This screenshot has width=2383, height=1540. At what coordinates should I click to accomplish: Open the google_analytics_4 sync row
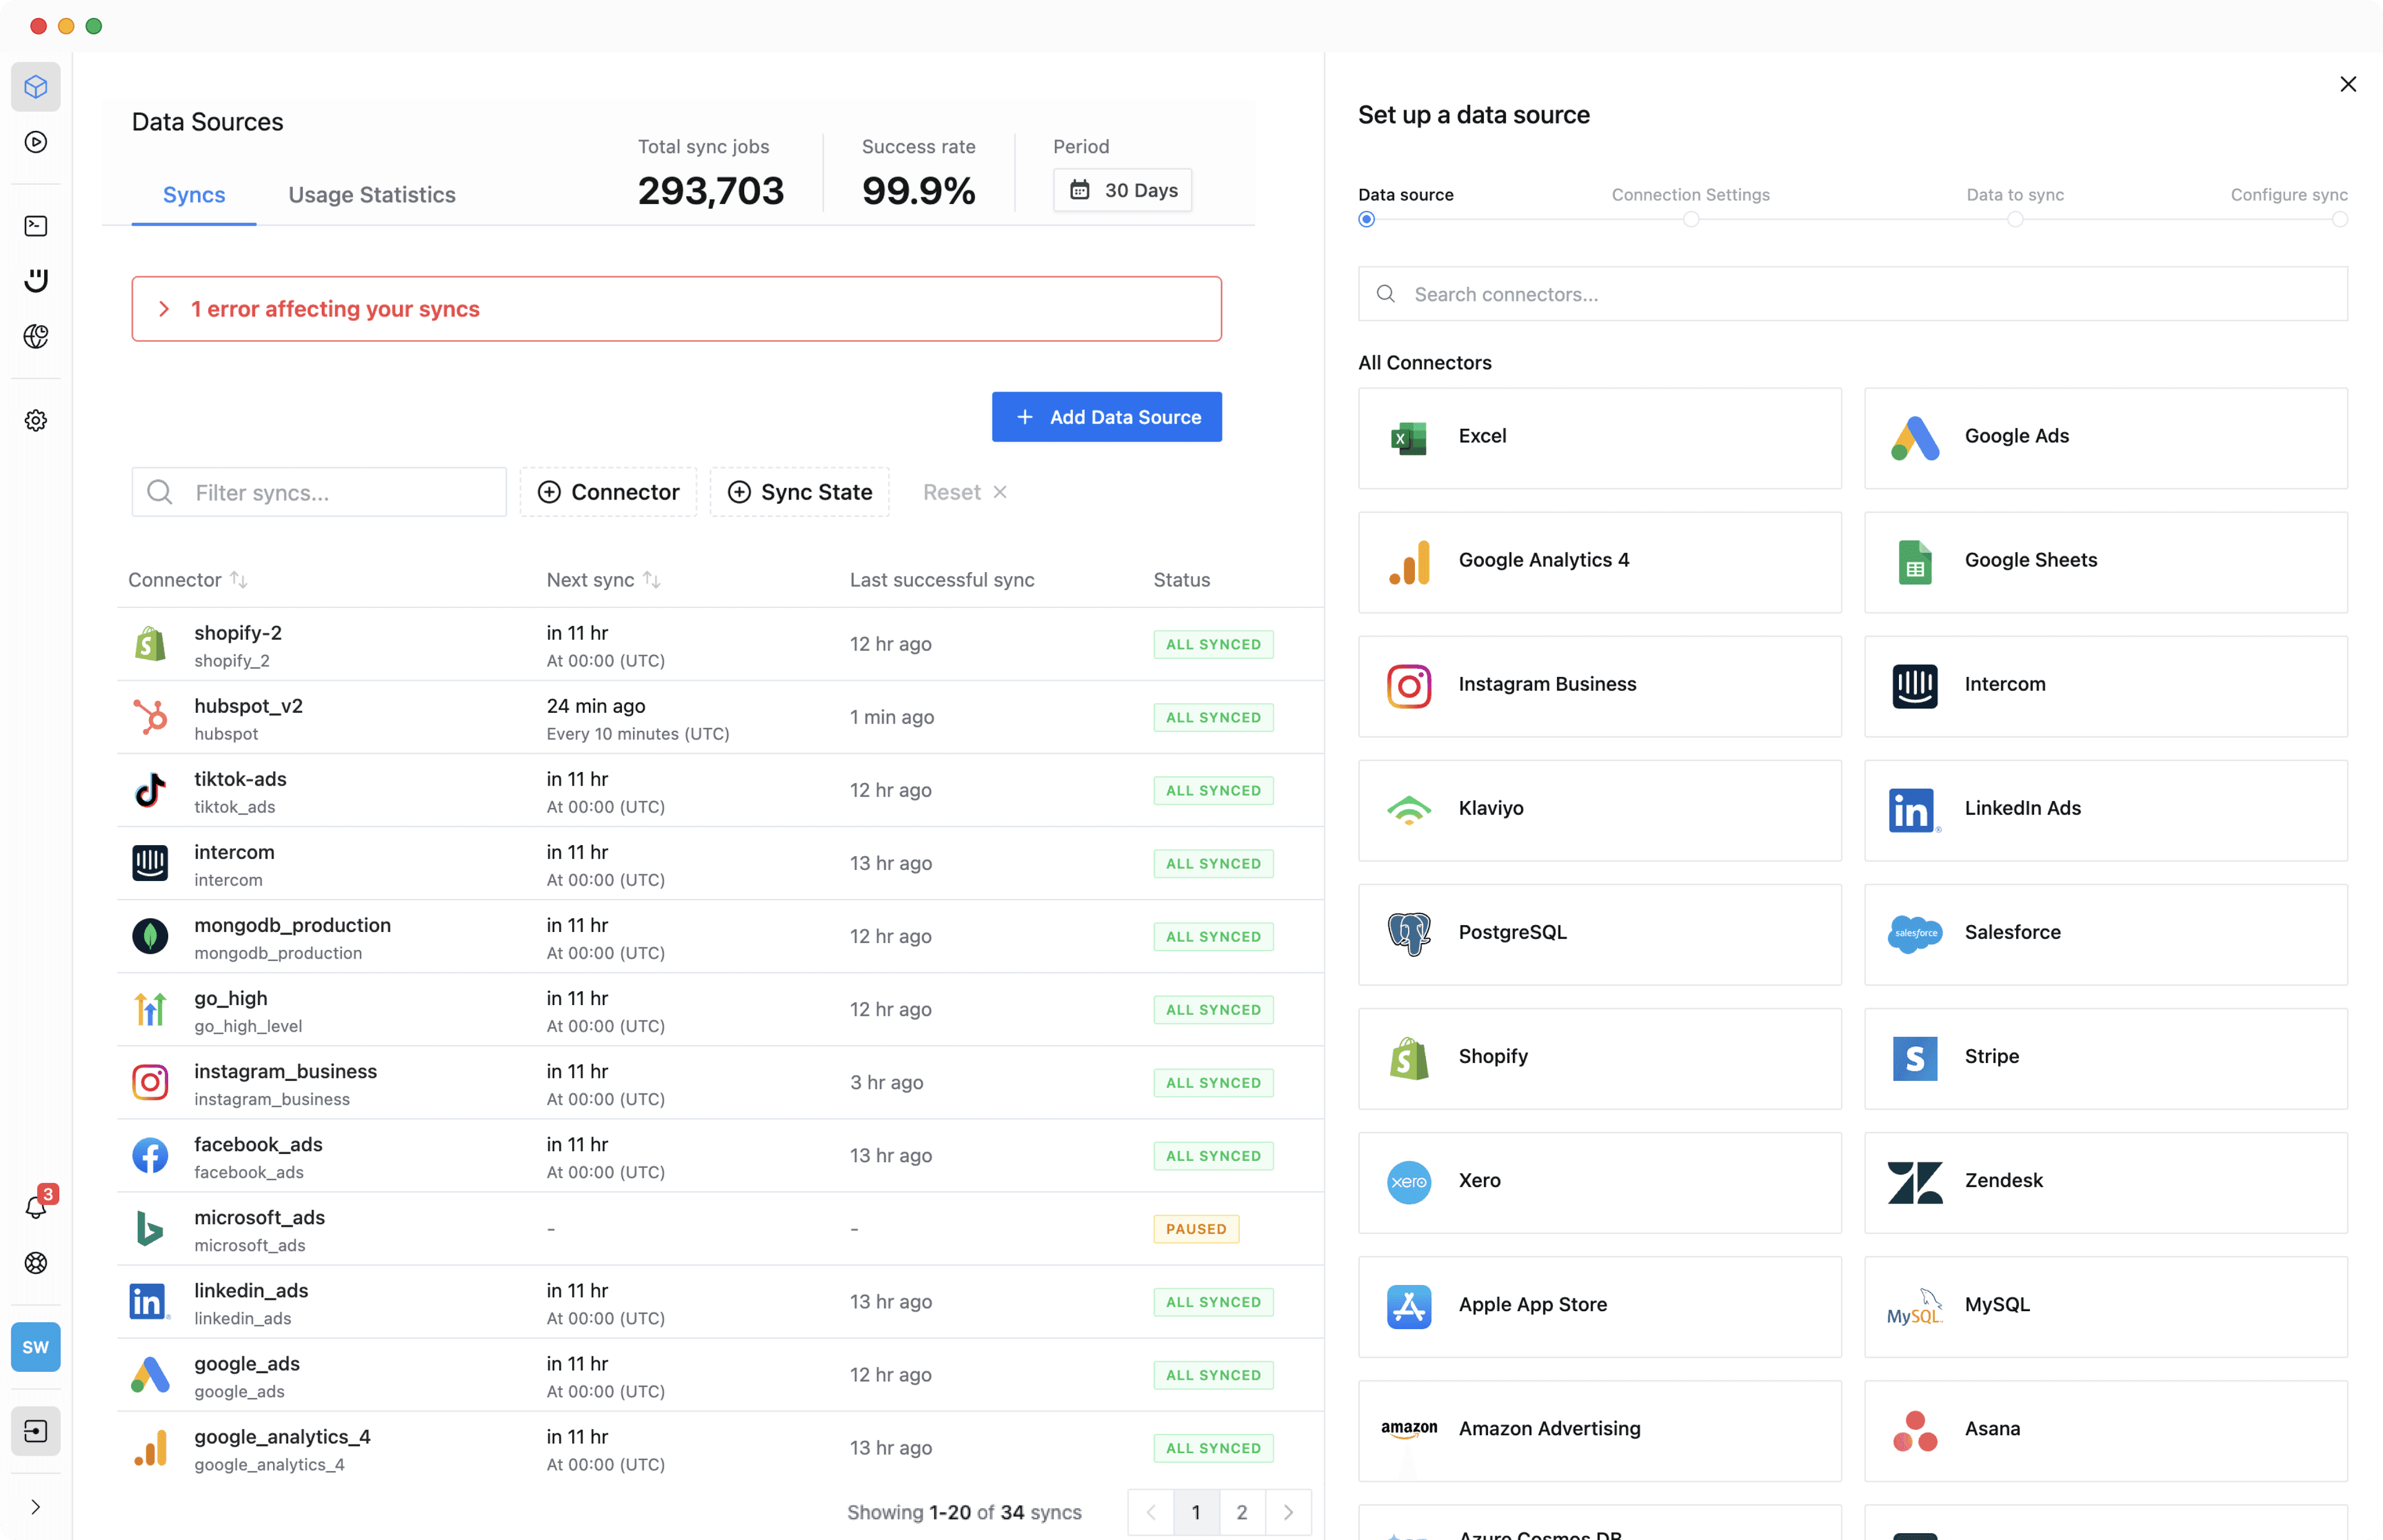tap(720, 1448)
